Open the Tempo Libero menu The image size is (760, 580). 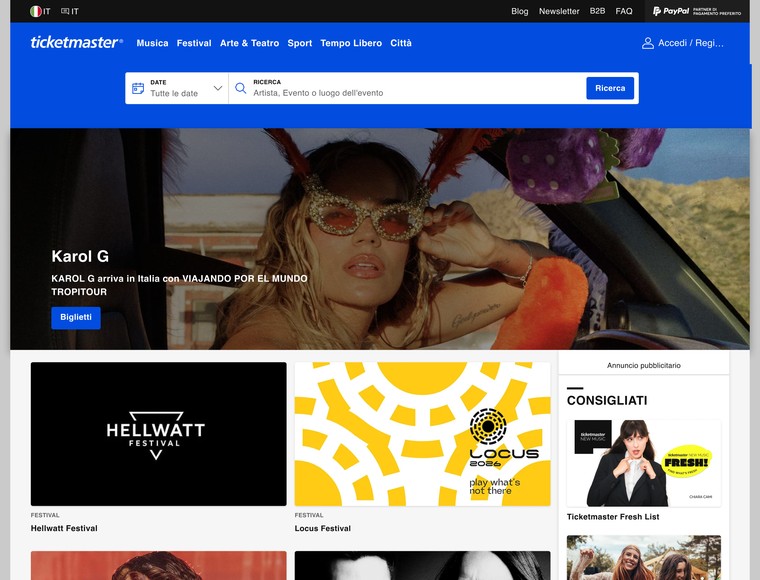[351, 43]
